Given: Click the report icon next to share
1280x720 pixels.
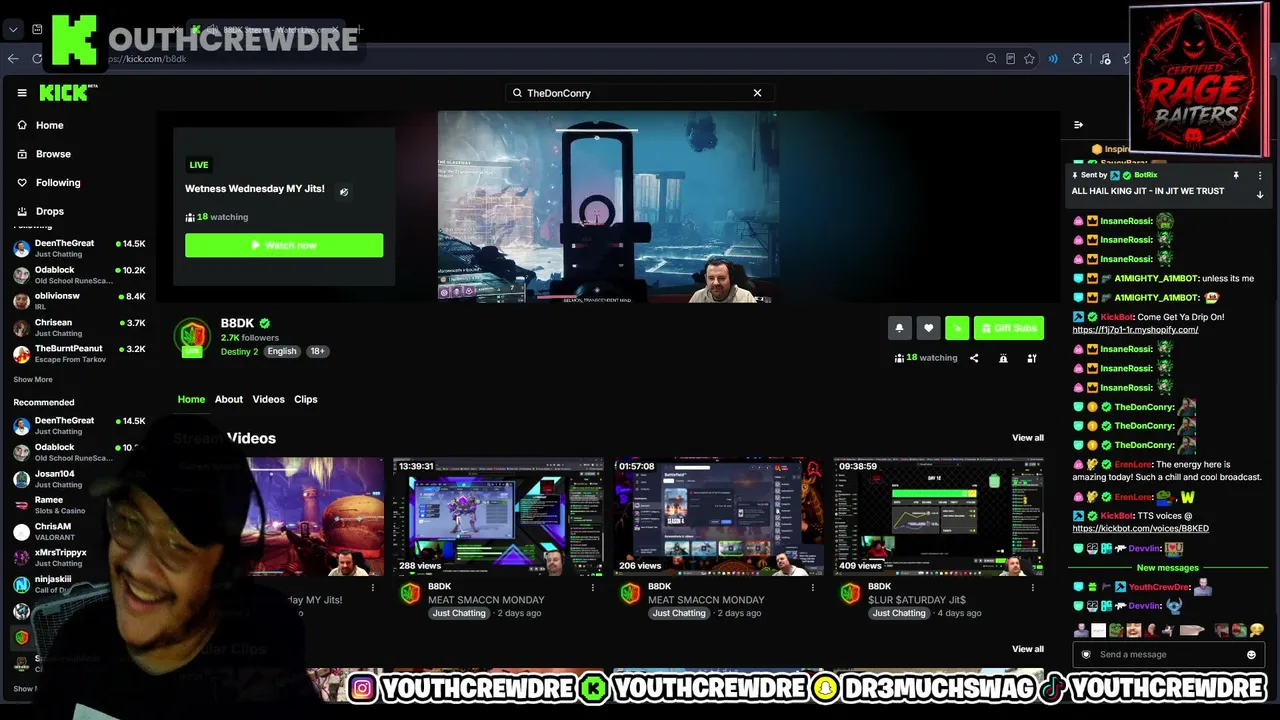Looking at the screenshot, I should tap(1003, 358).
